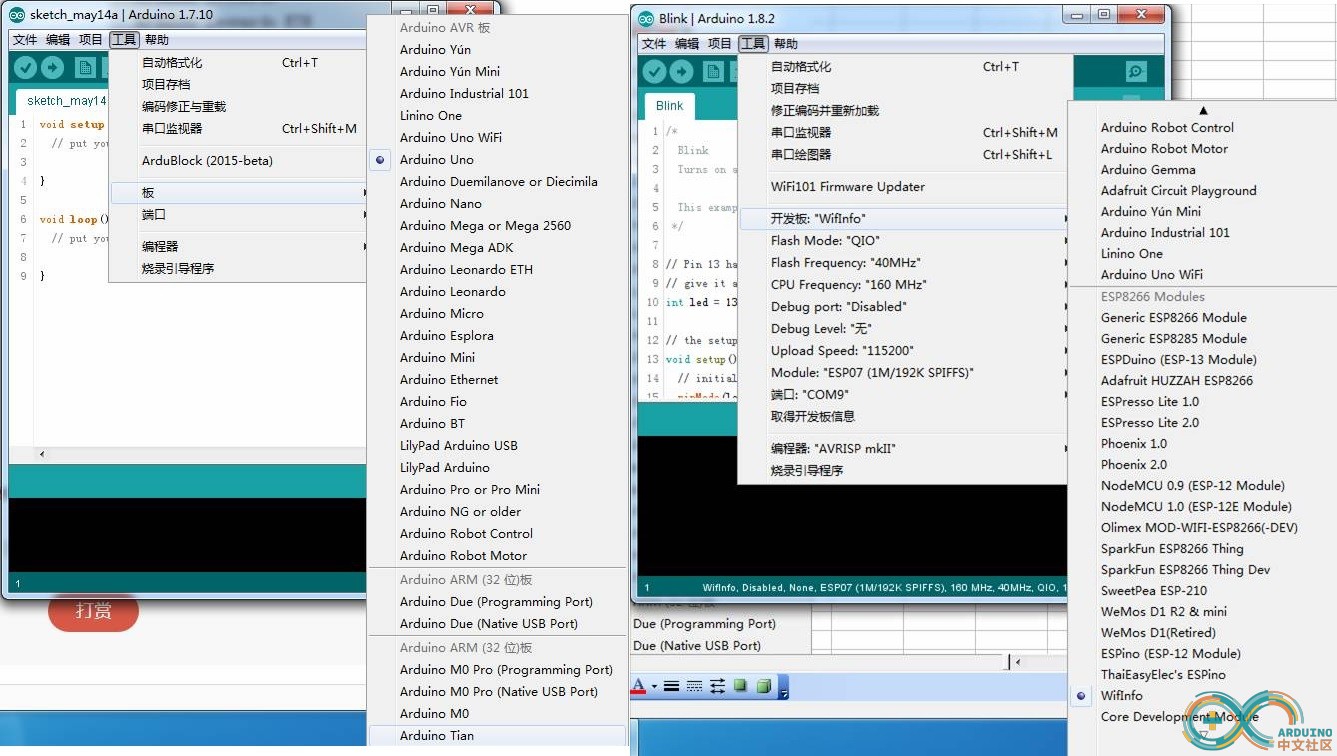Open 文件 menu in Arduino 1.7.10 window
Image resolution: width=1337 pixels, height=756 pixels.
click(25, 40)
